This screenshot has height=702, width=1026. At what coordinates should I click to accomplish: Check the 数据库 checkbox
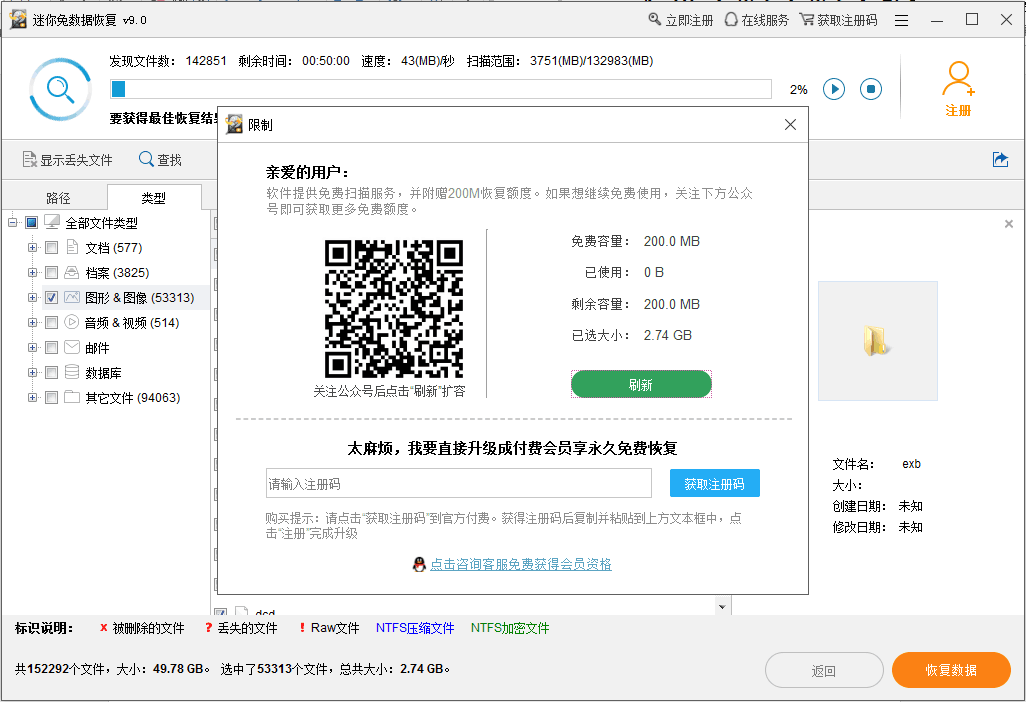[x=52, y=372]
